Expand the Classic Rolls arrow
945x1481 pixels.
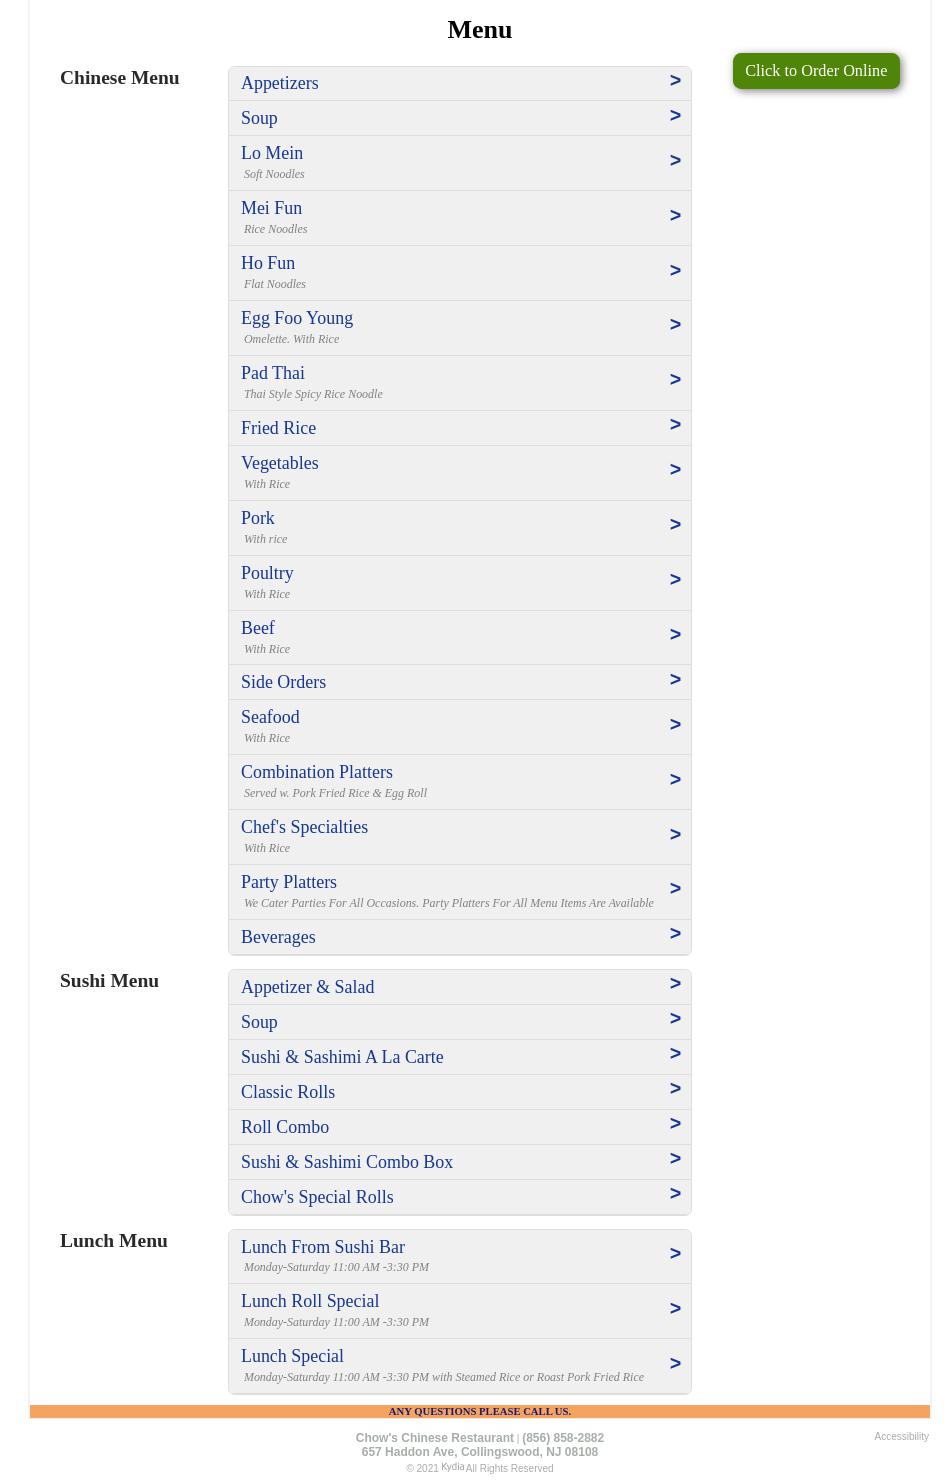click(x=675, y=1089)
